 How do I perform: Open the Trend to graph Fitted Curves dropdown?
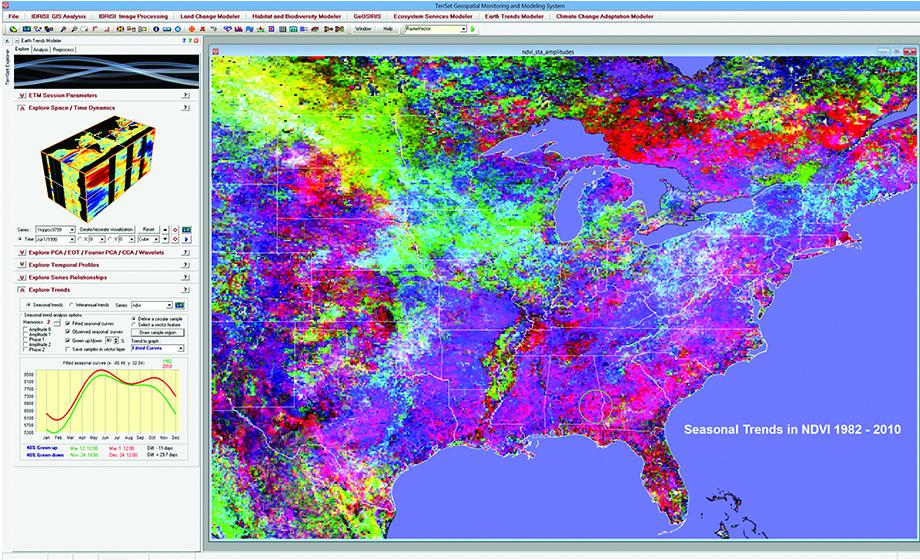(x=155, y=348)
